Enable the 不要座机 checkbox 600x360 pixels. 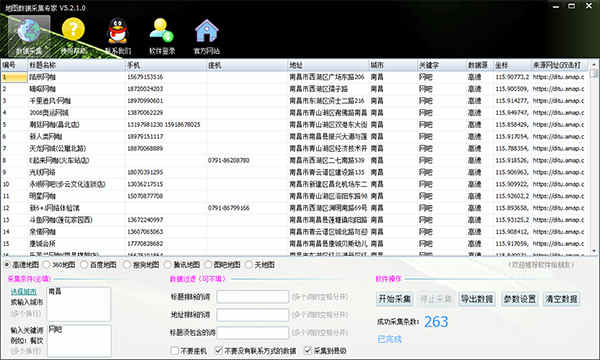point(174,350)
